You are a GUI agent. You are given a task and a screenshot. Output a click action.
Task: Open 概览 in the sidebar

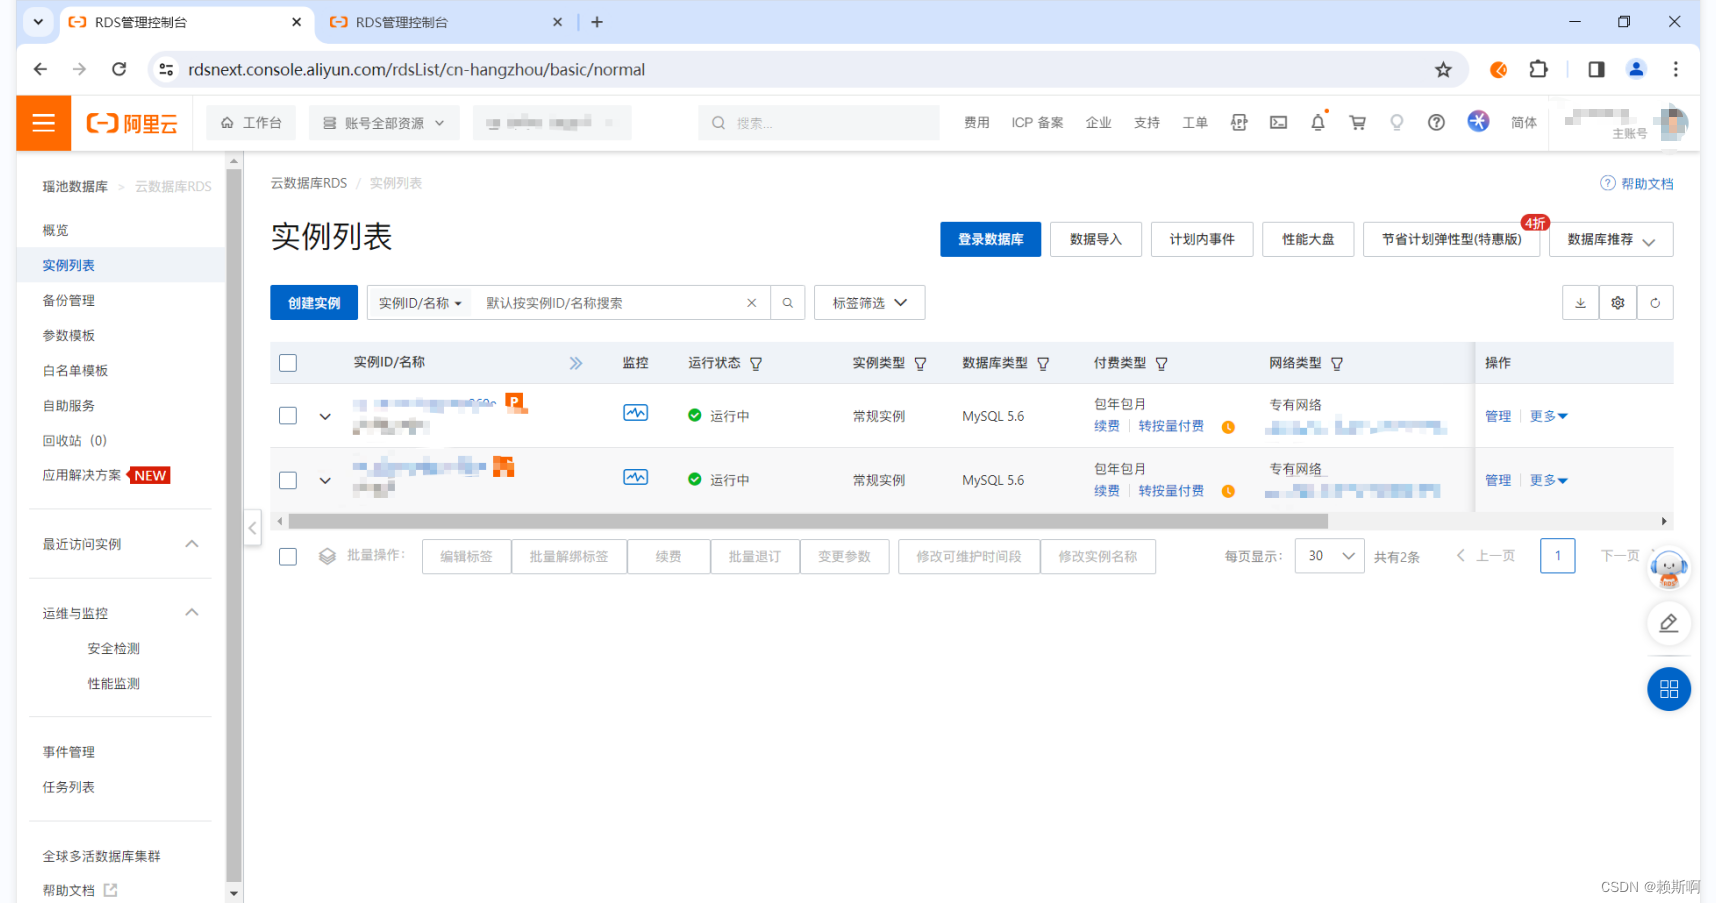(56, 230)
